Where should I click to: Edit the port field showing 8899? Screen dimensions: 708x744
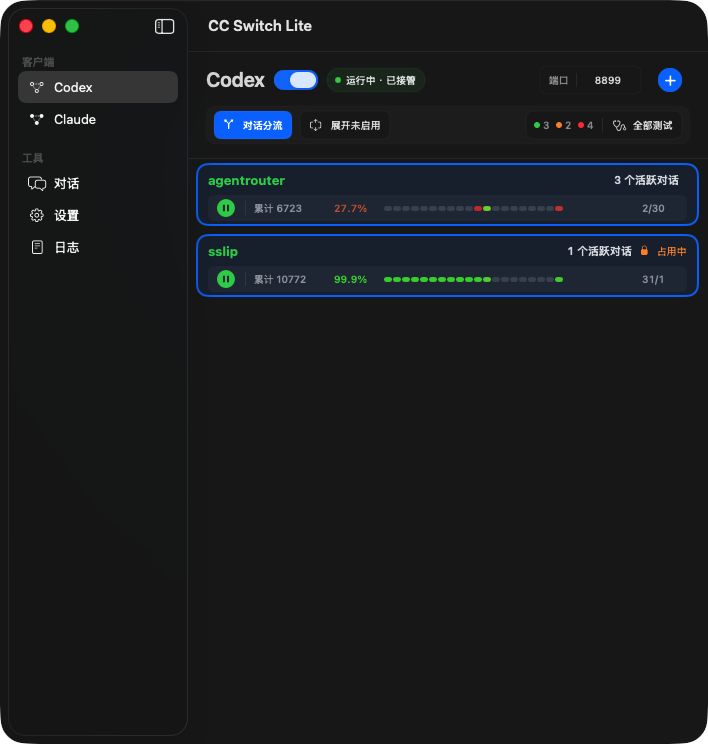(x=607, y=80)
